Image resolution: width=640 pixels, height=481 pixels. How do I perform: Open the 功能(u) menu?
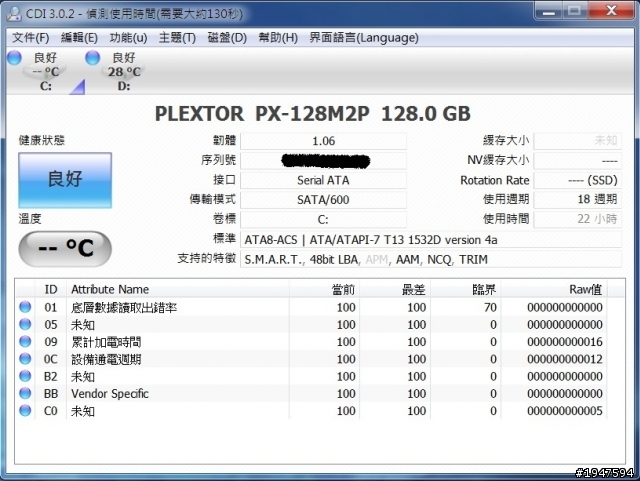click(128, 38)
